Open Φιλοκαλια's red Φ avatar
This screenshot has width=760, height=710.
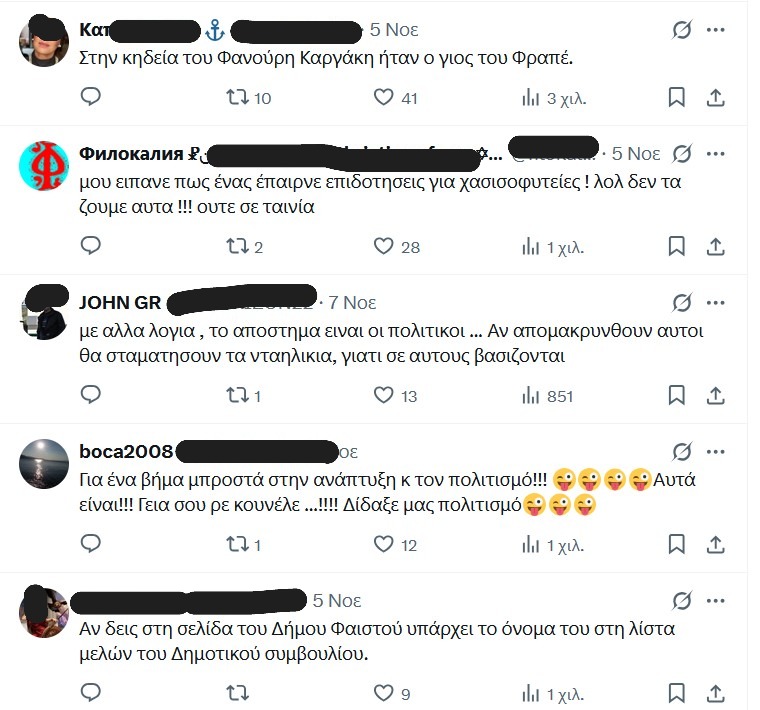[x=44, y=166]
